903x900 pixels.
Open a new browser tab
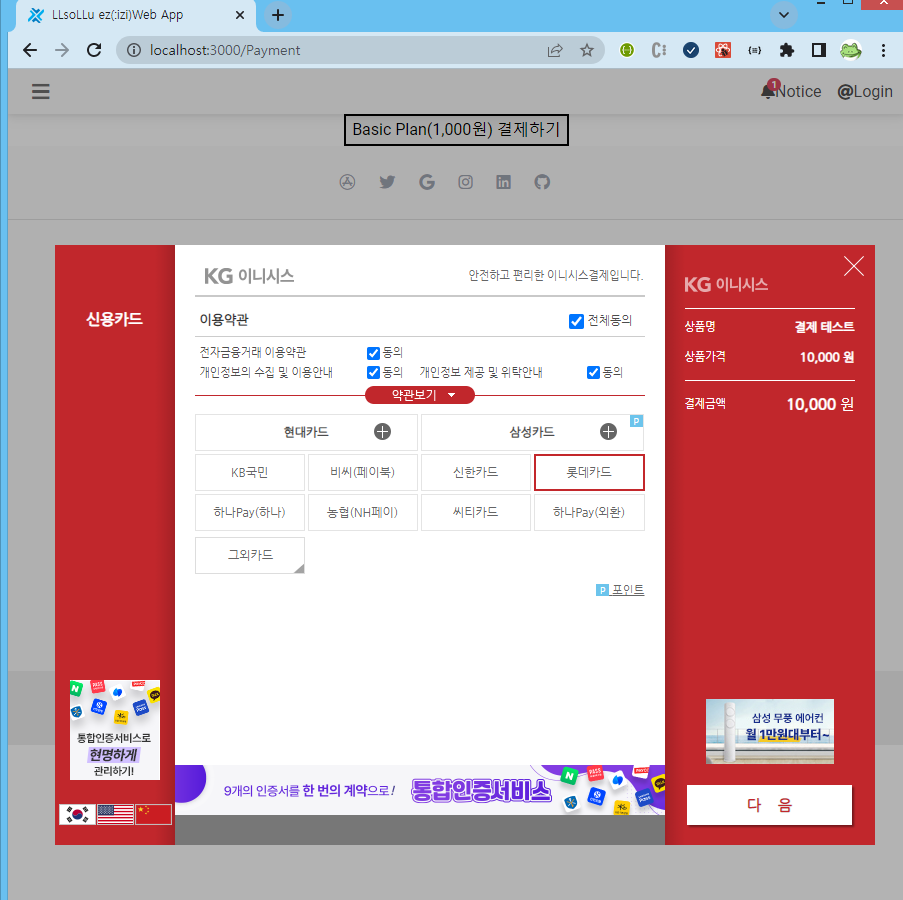278,15
